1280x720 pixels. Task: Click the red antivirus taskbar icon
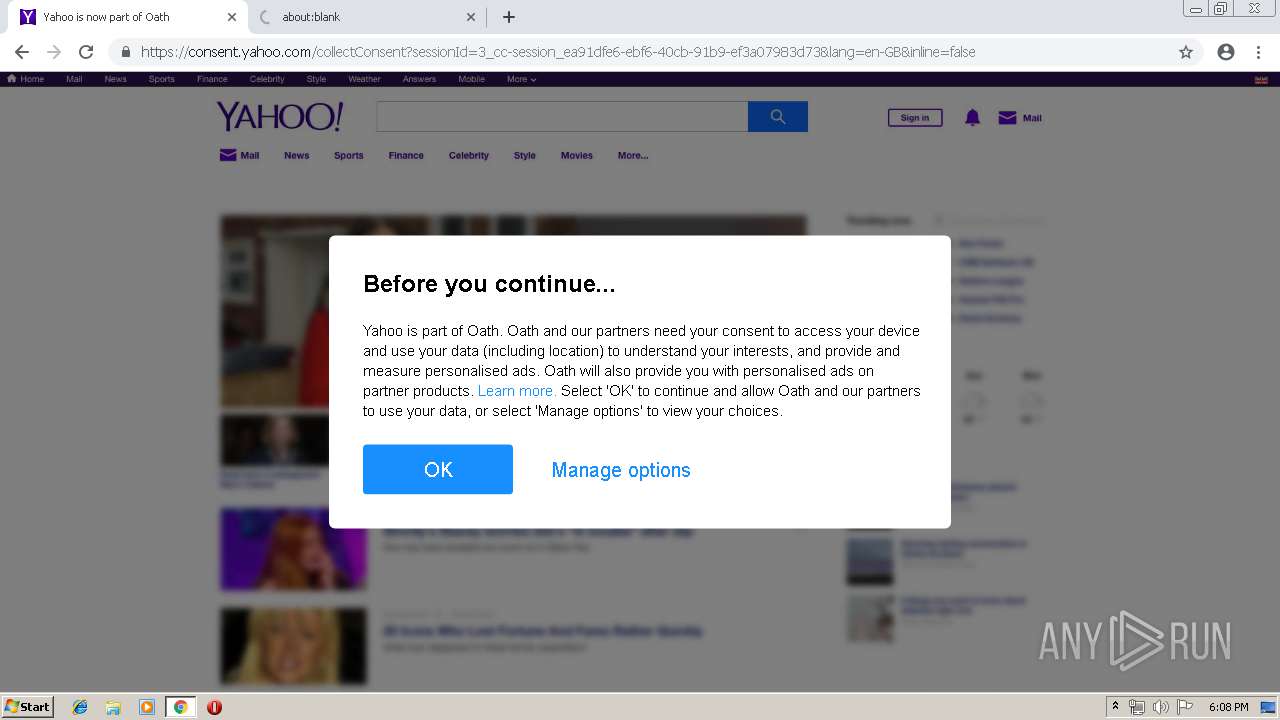pyautogui.click(x=214, y=707)
